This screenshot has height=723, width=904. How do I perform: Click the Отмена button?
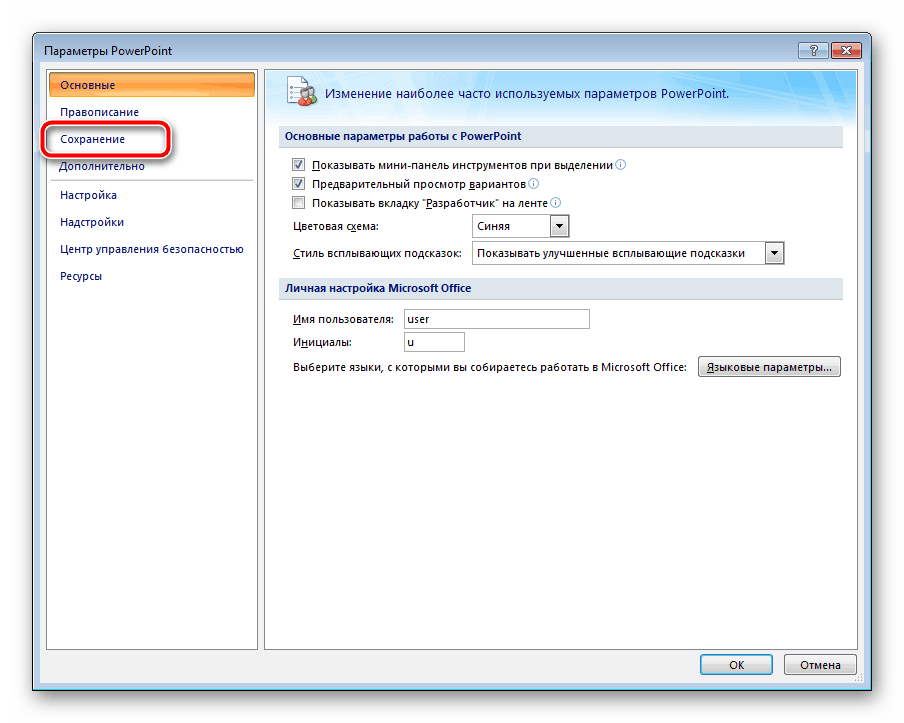tap(820, 664)
